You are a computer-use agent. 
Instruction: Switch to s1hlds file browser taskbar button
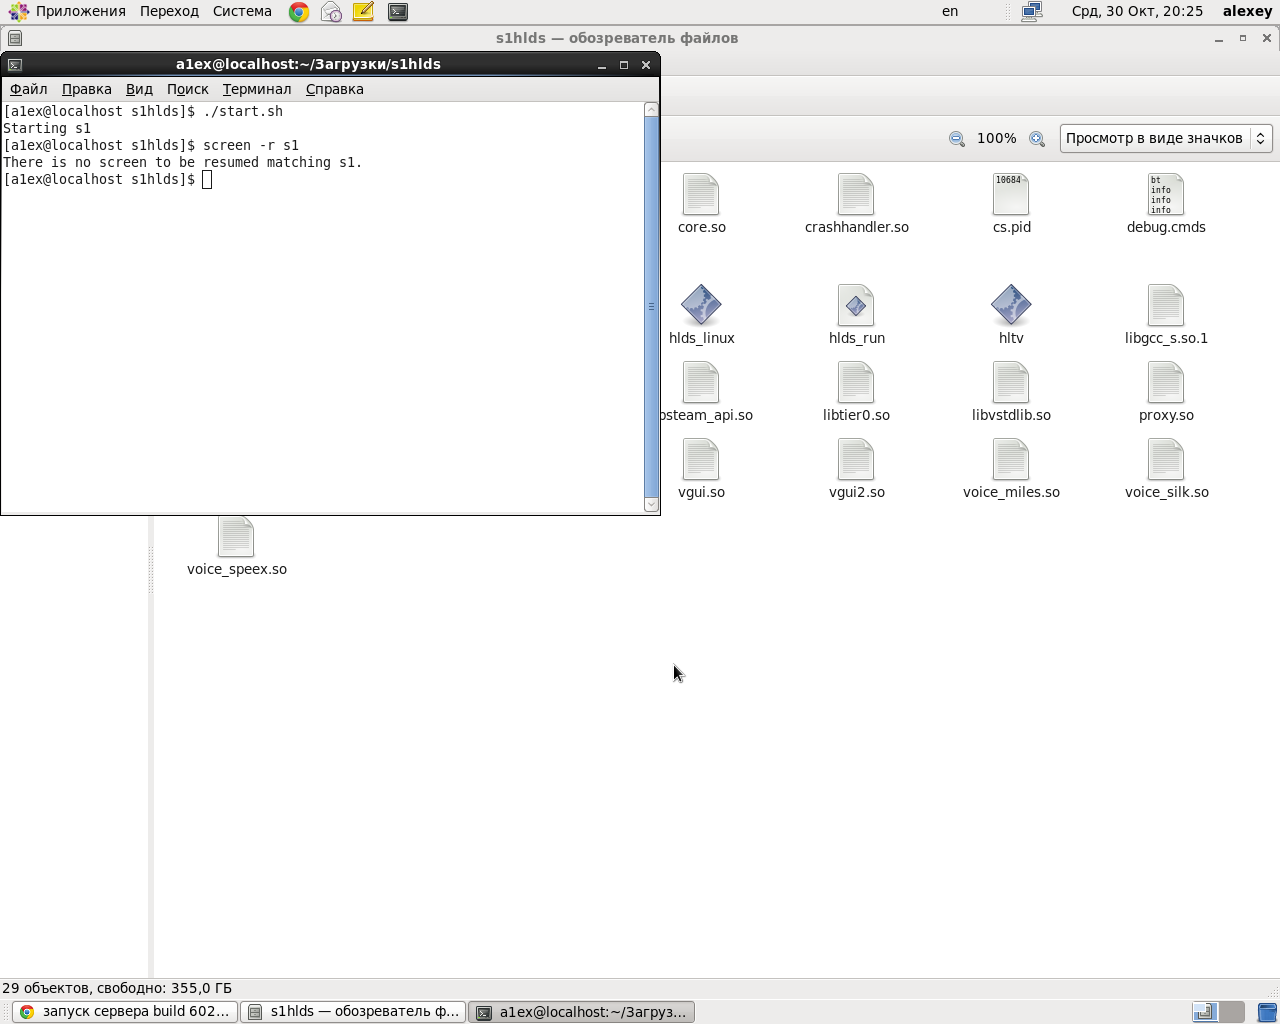pyautogui.click(x=354, y=1012)
